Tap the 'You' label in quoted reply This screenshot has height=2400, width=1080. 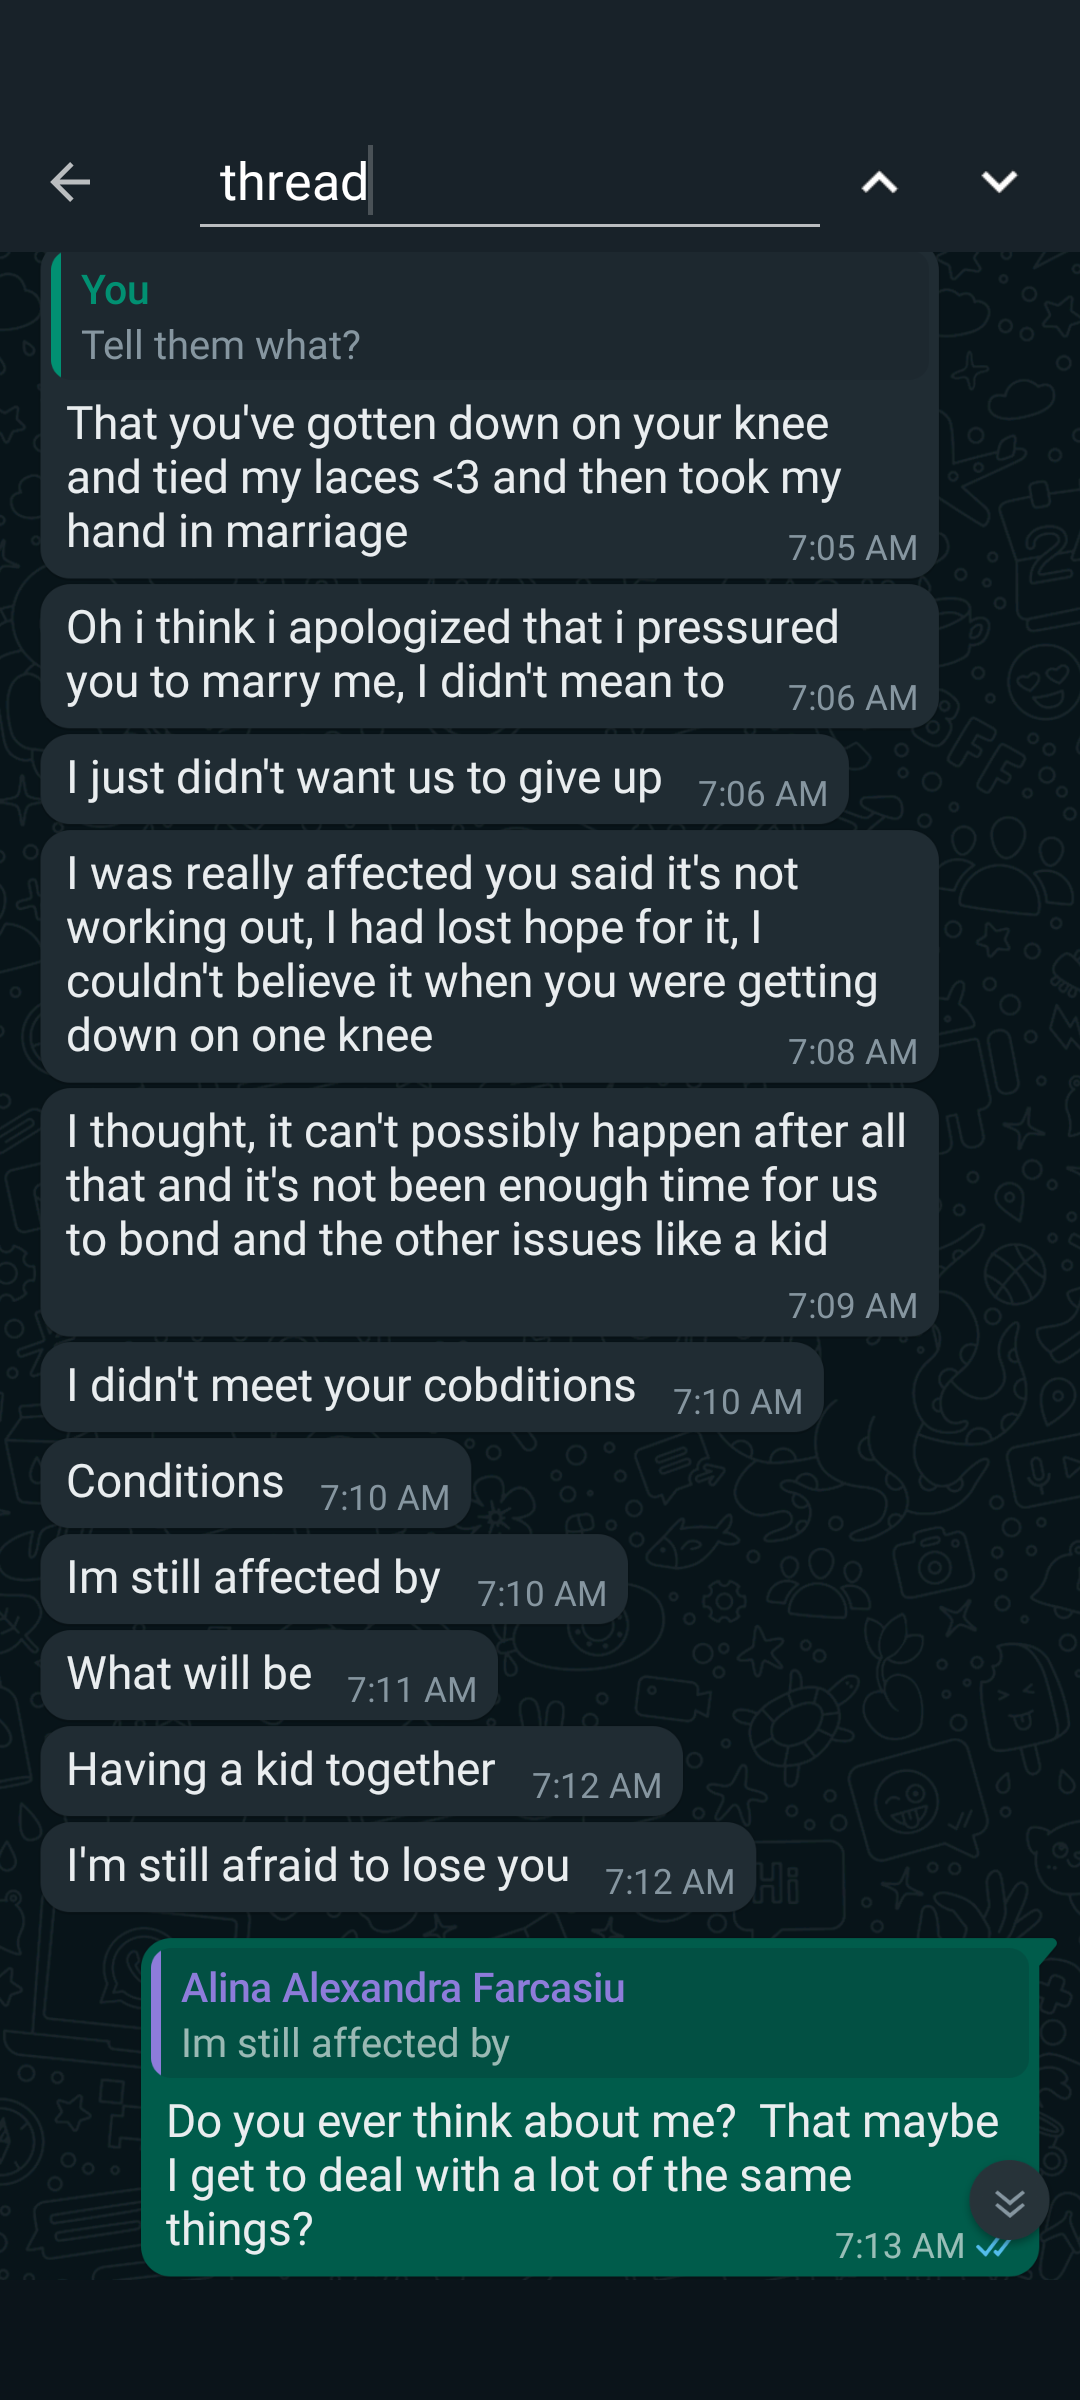(115, 291)
